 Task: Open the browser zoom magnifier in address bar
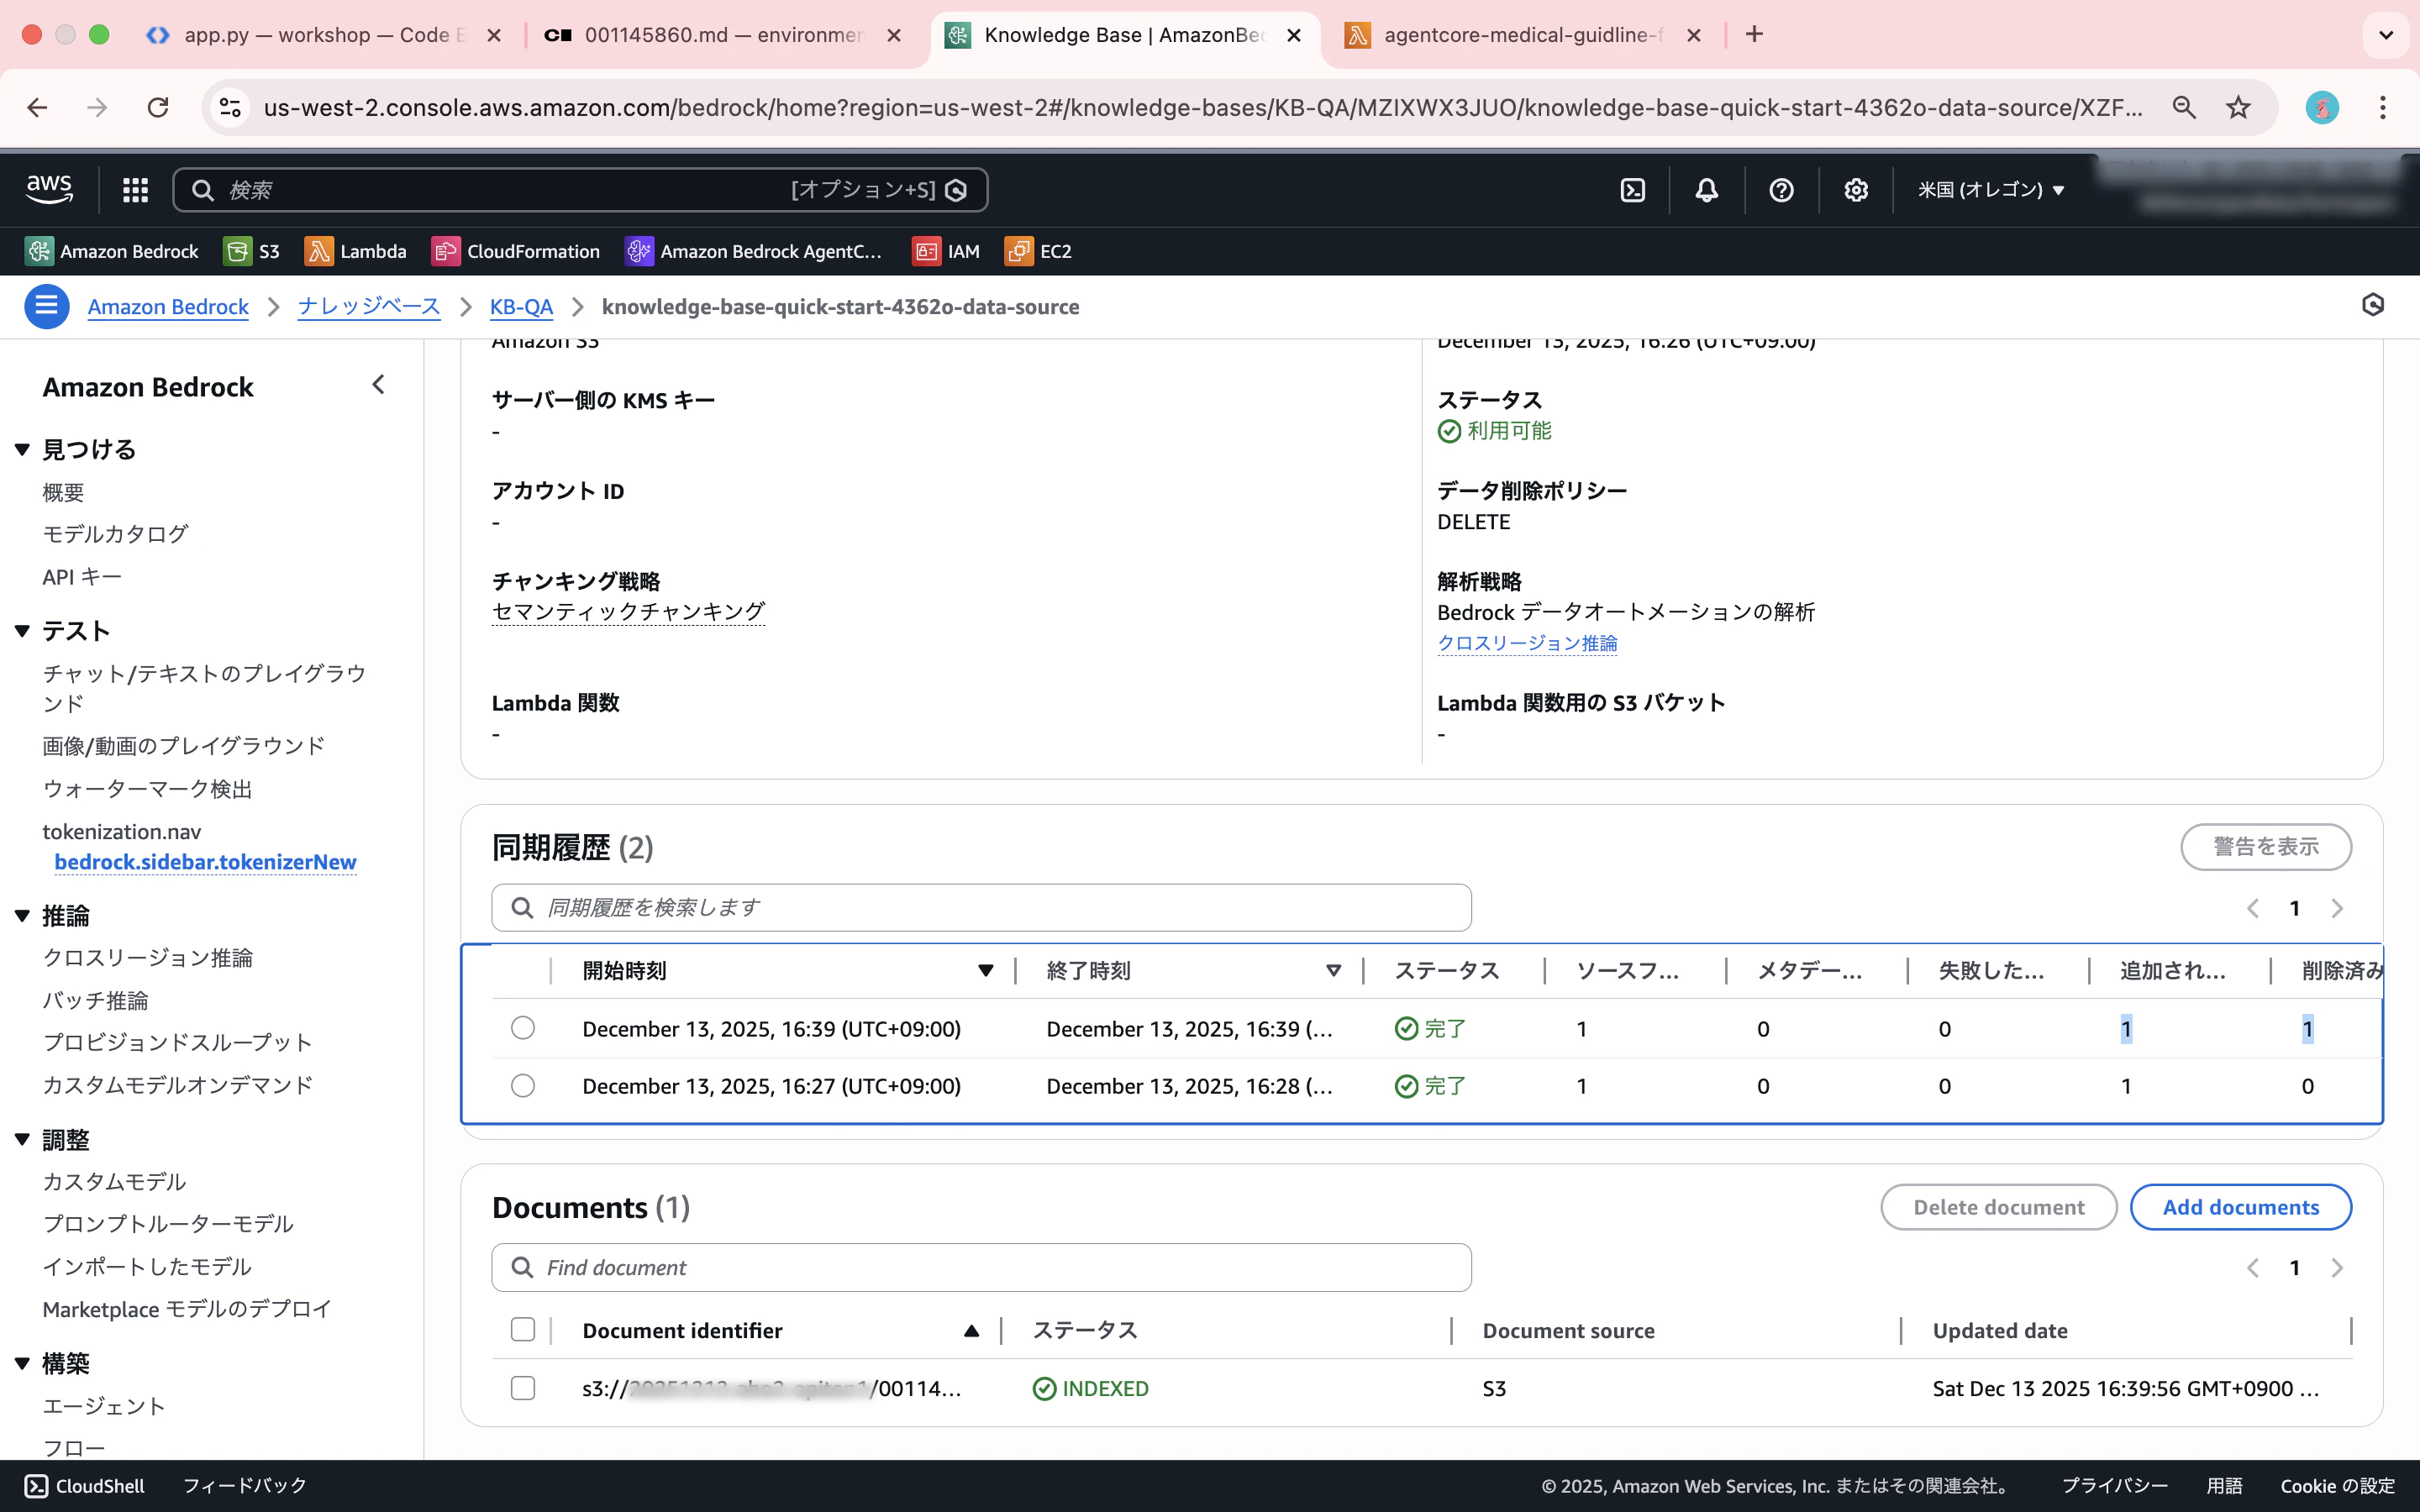(x=2184, y=107)
